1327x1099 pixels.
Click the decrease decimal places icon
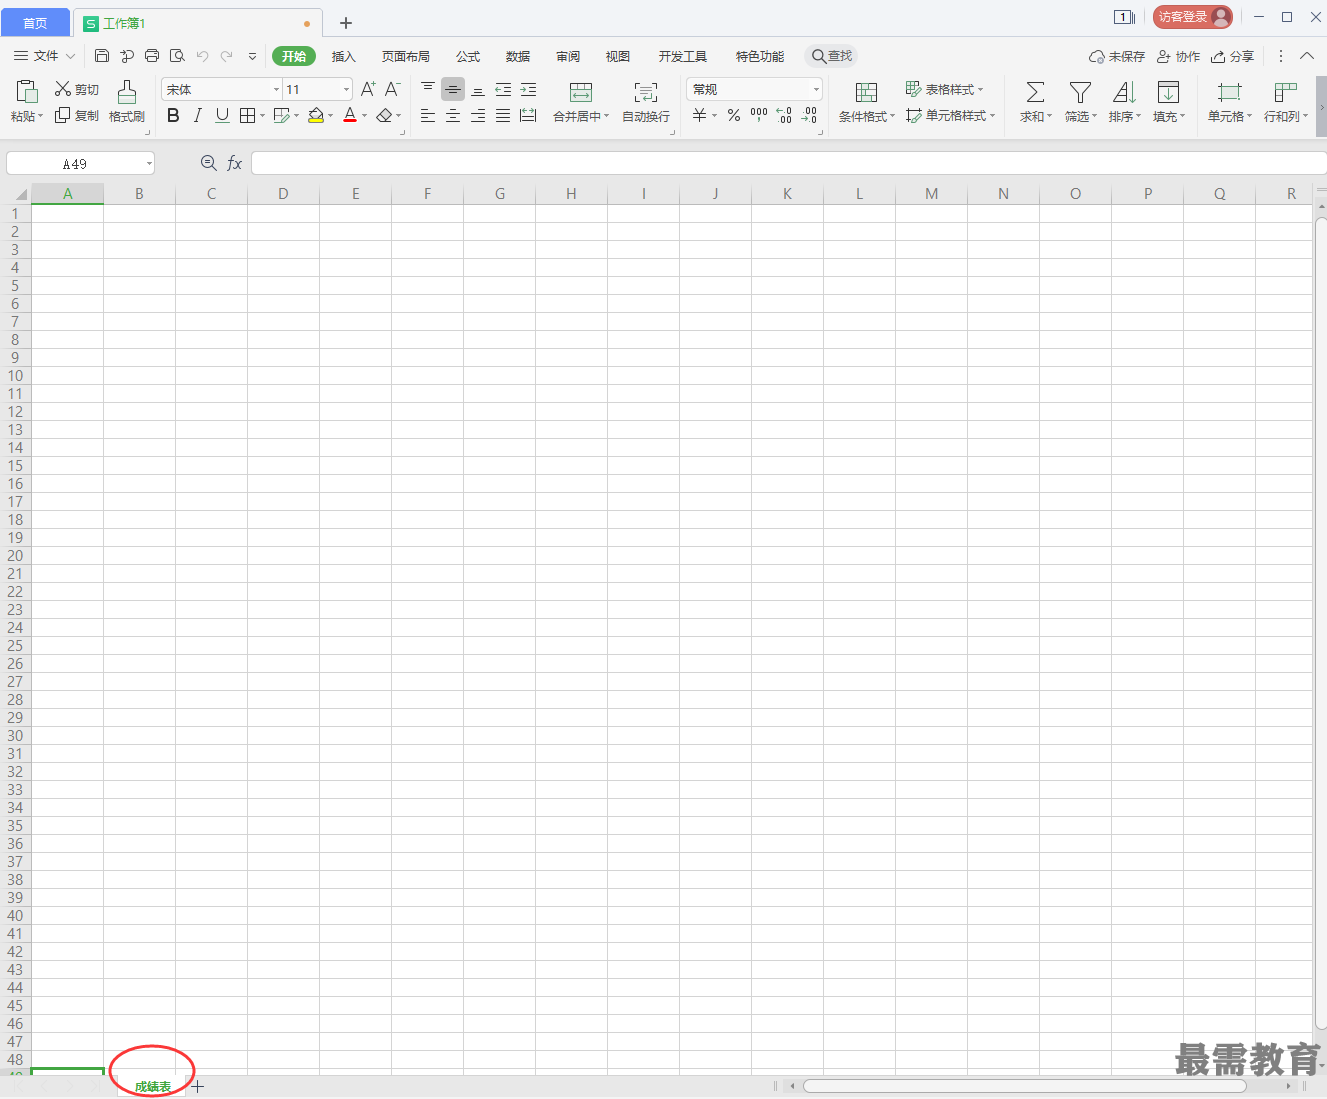pyautogui.click(x=809, y=116)
